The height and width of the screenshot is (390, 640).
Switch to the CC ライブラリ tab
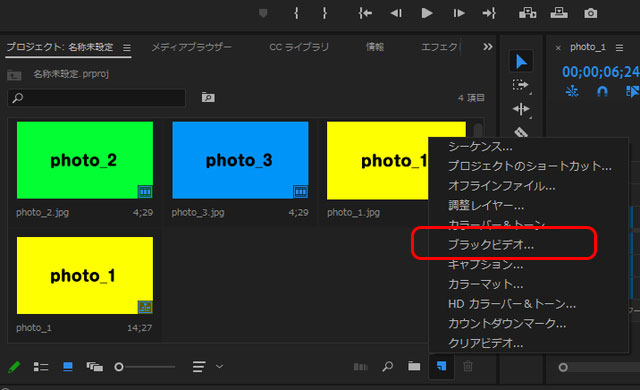point(299,47)
